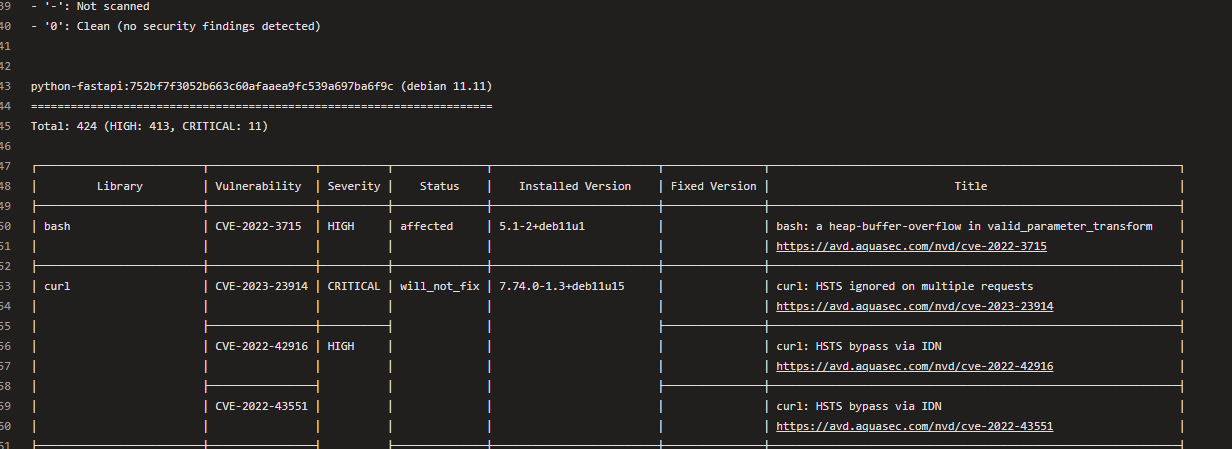Open the cve-2022-3715 aquasec link
Screen dimensions: 1232x449
[x=911, y=246]
